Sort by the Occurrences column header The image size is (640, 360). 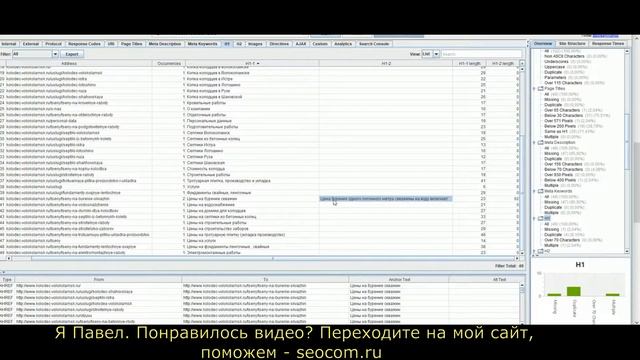169,64
